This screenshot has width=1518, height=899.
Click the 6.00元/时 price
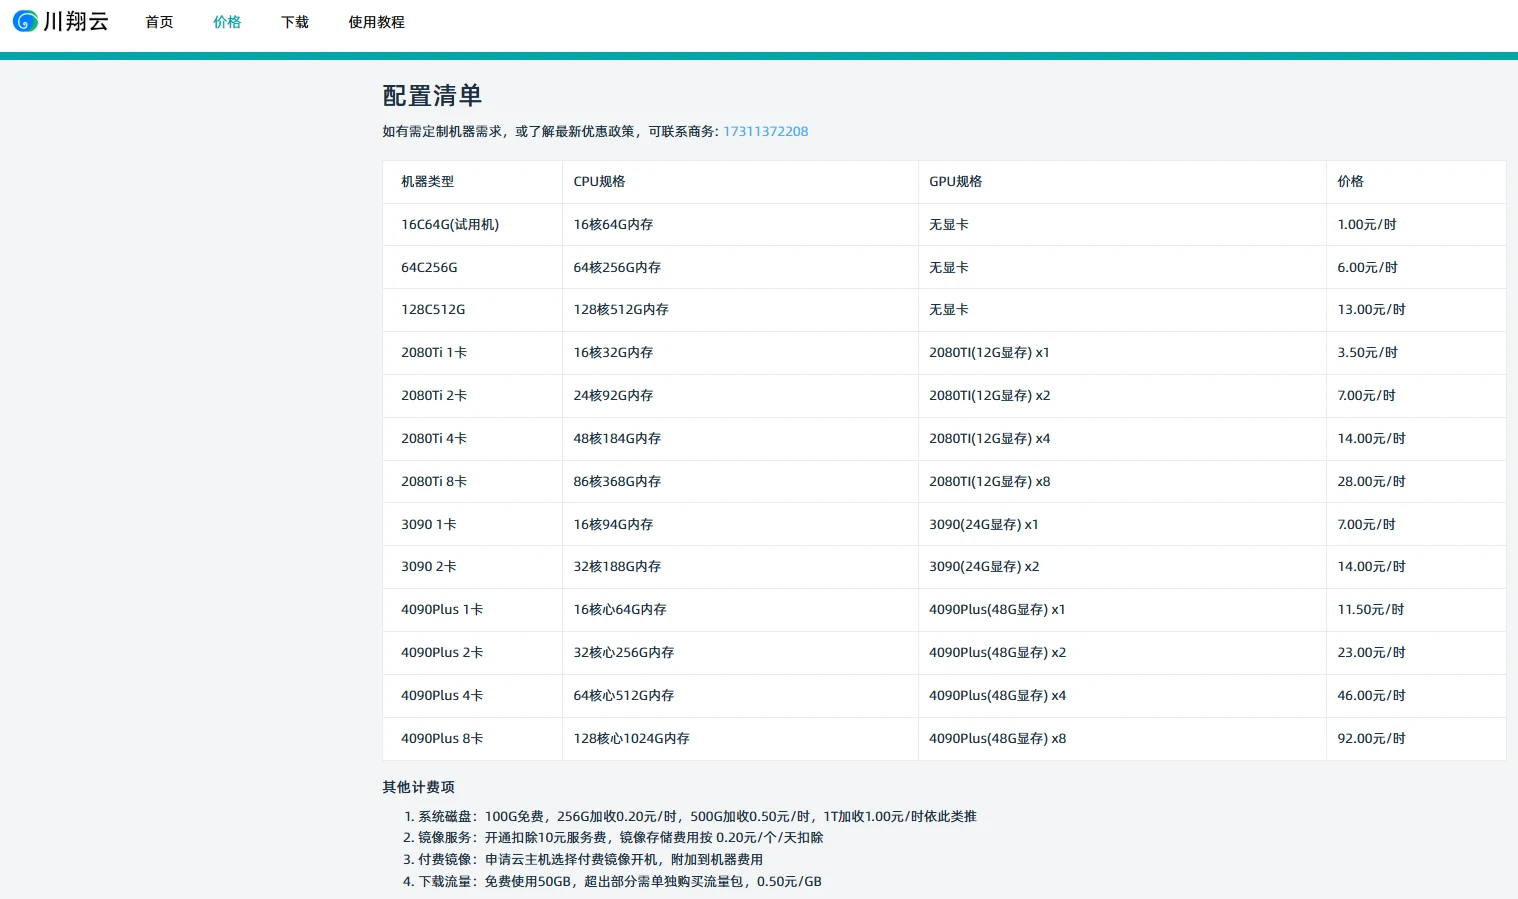(1368, 267)
